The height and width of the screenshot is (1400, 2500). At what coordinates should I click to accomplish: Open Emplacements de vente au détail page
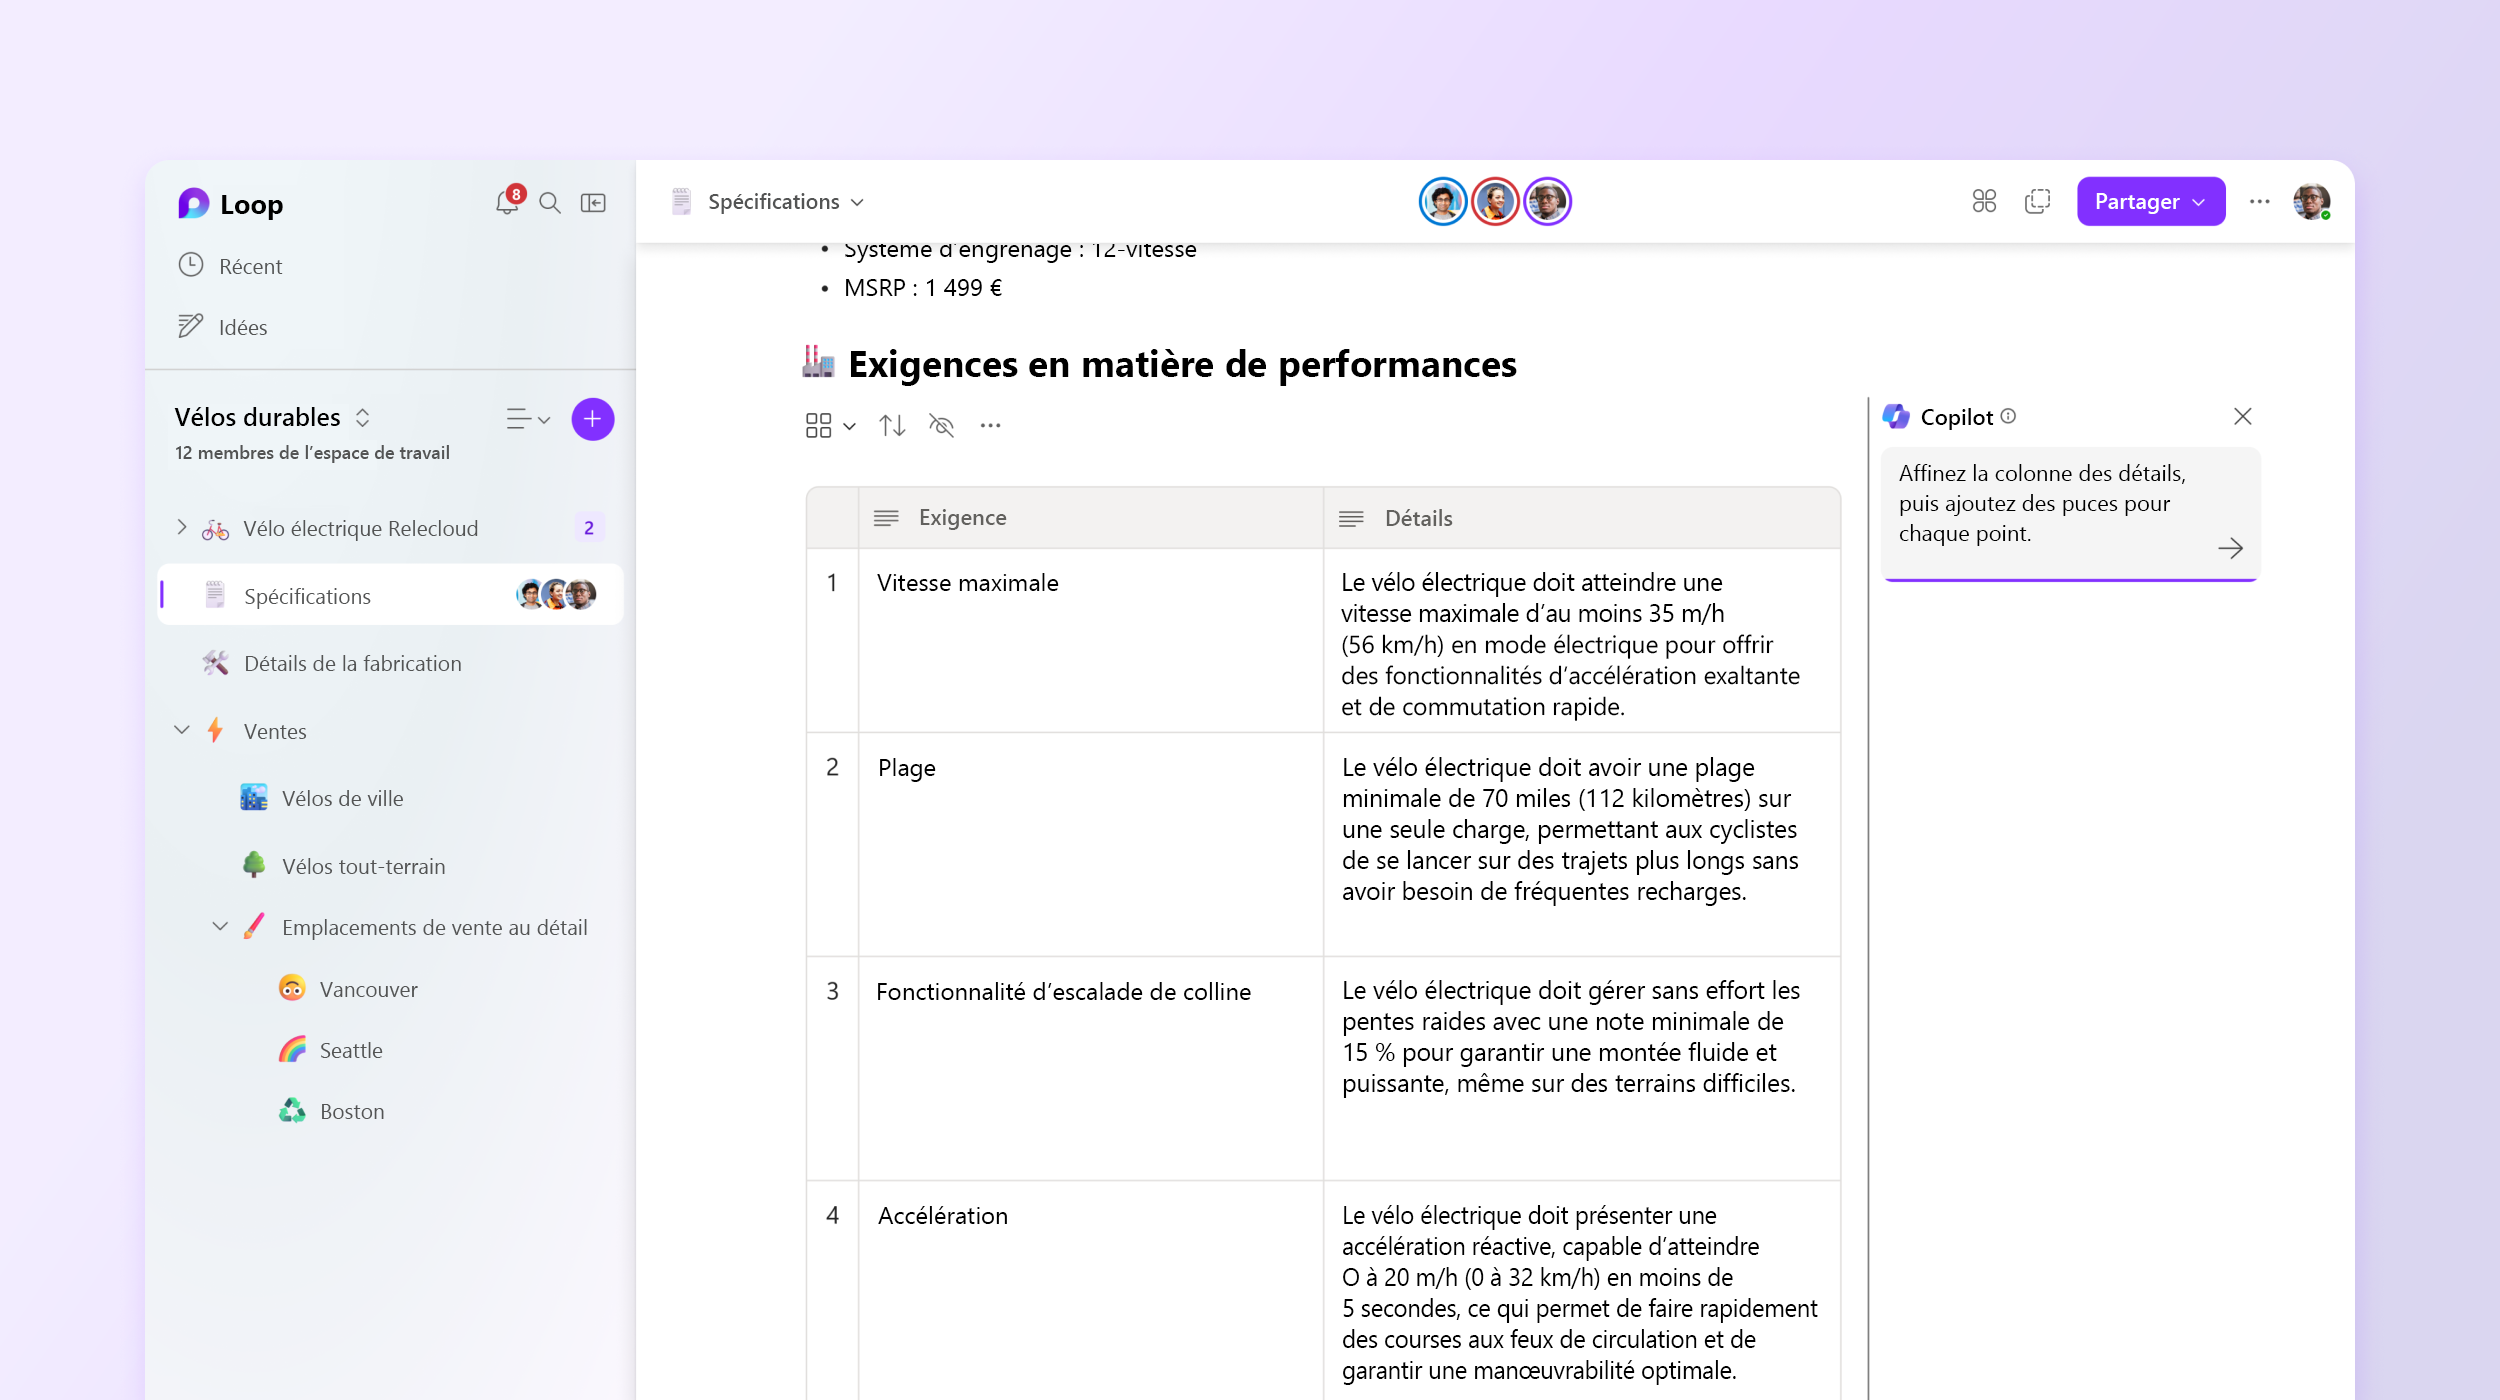tap(434, 927)
